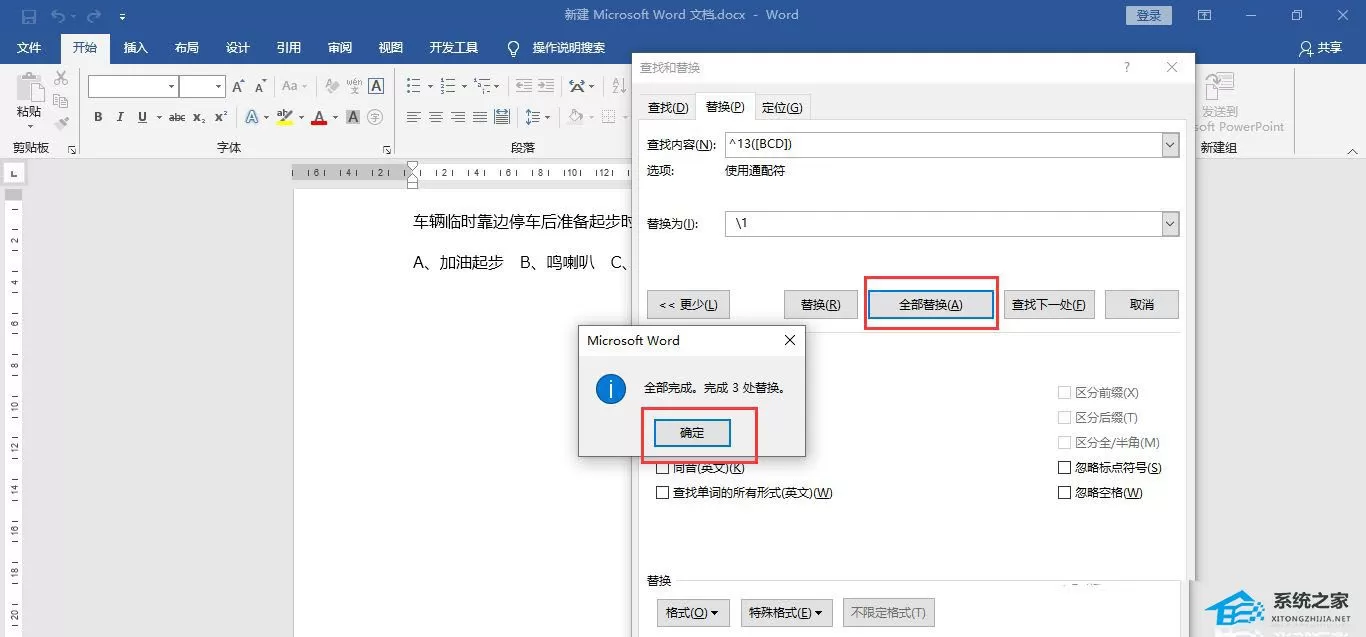
Task: Switch to the 定位(G) tab
Action: 781,107
